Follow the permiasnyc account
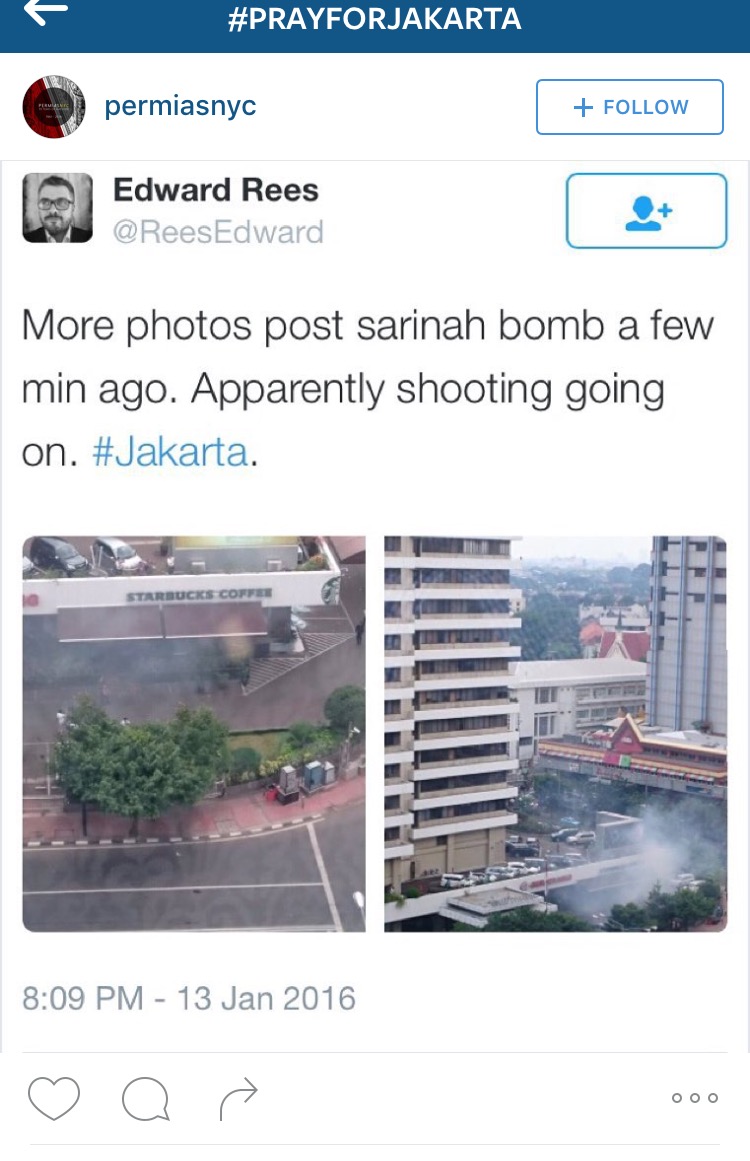The height and width of the screenshot is (1161, 750). [x=629, y=107]
